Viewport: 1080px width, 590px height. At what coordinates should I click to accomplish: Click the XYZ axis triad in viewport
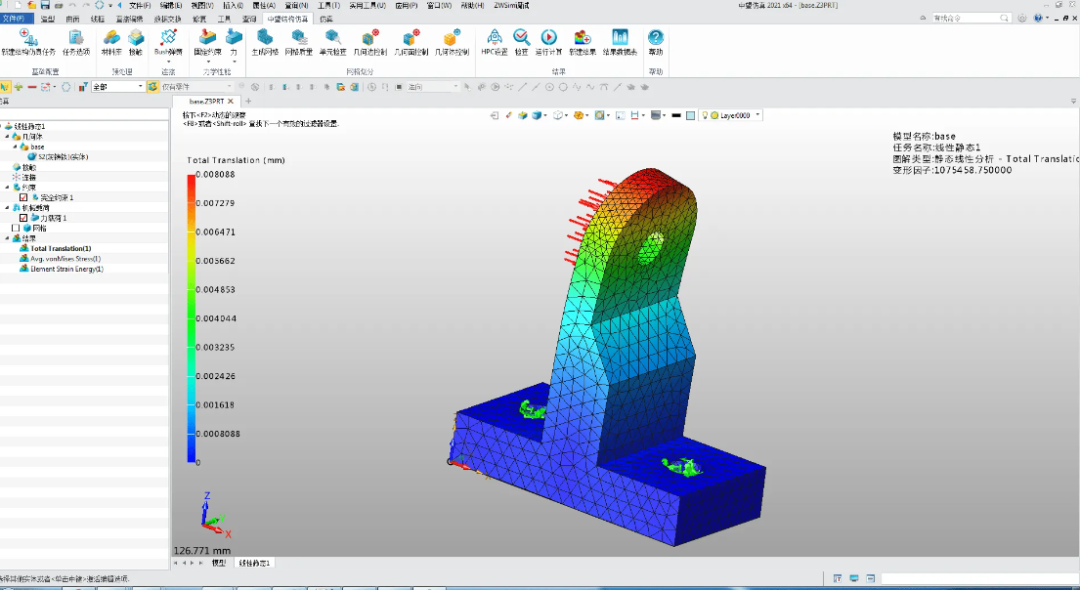tap(216, 514)
